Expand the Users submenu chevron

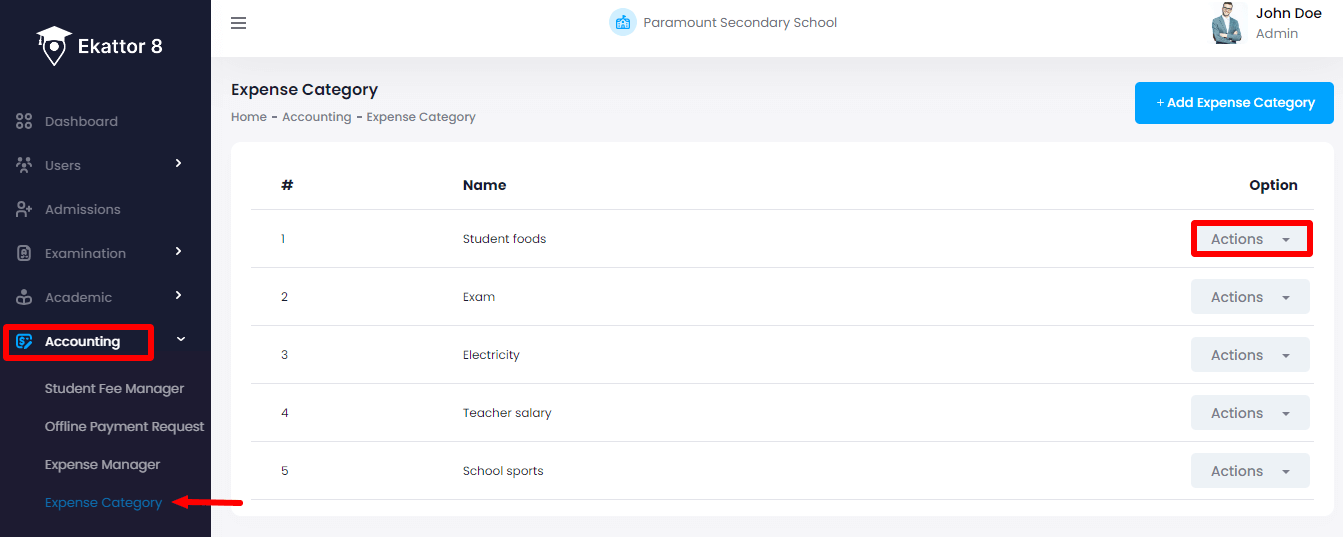coord(179,163)
